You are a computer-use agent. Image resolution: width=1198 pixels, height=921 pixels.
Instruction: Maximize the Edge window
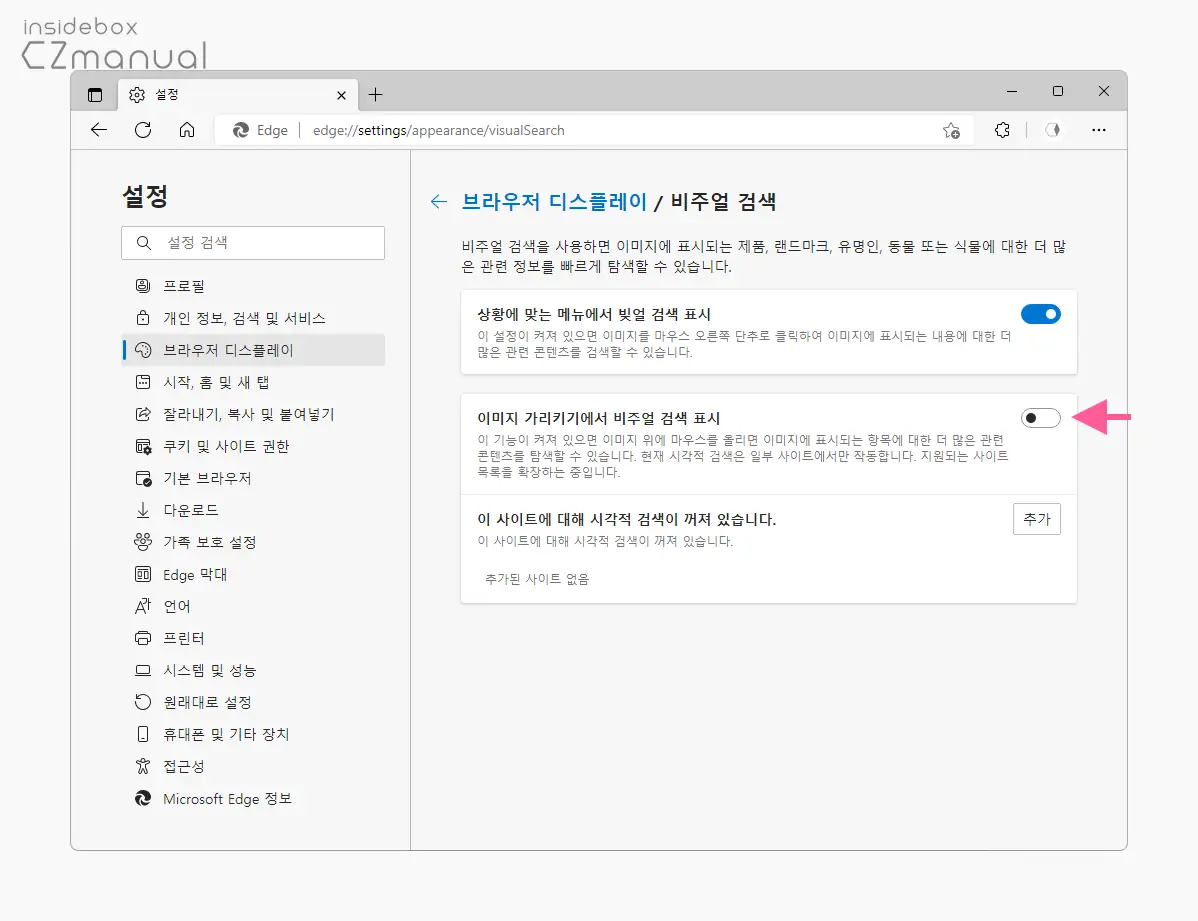click(x=1058, y=91)
